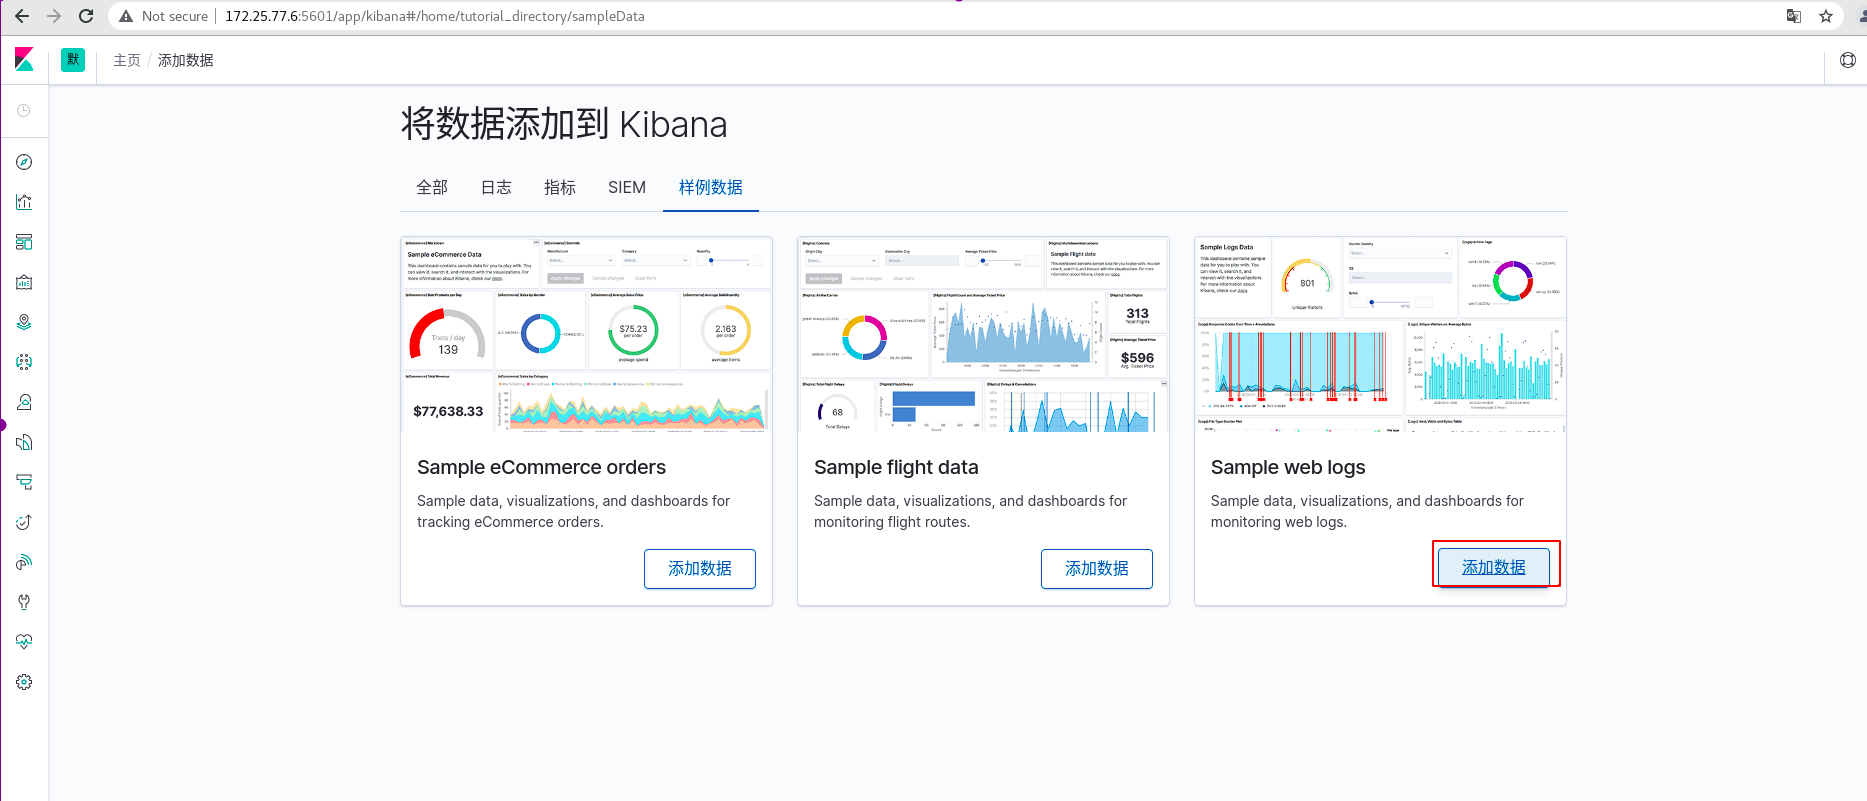The image size is (1867, 801).
Task: Open the green default space avatar
Action: point(73,60)
